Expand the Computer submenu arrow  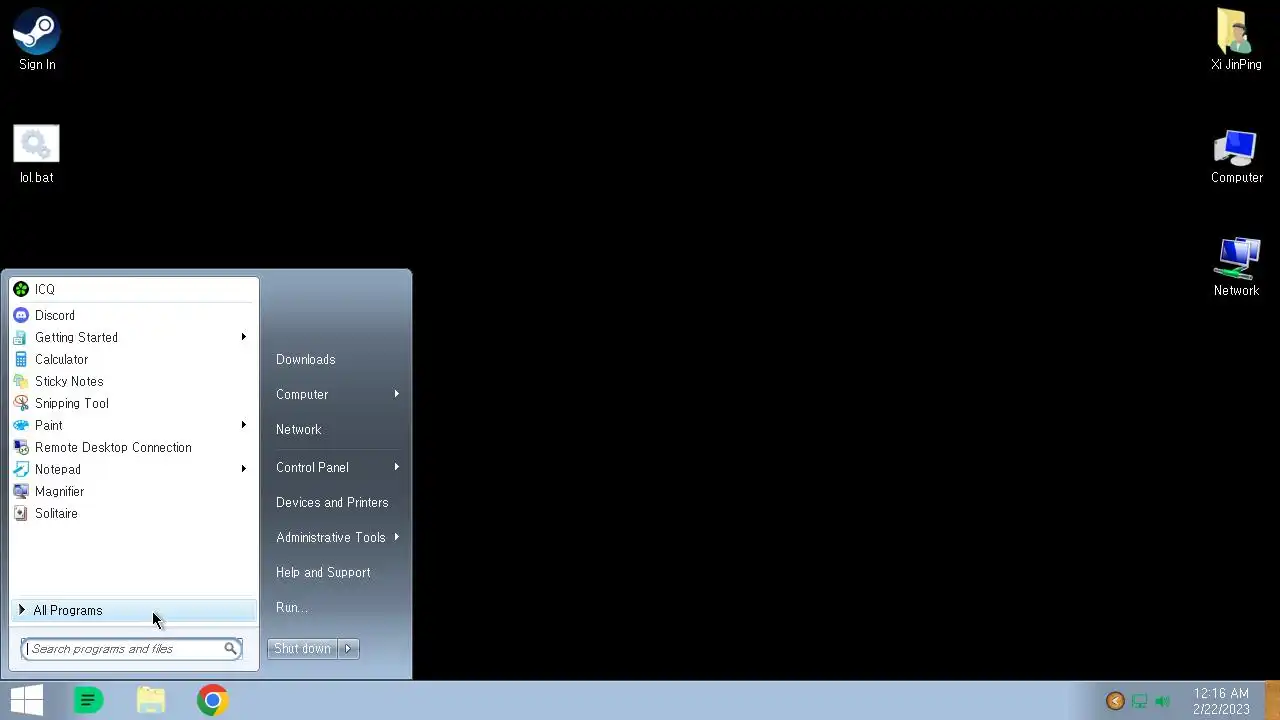point(397,394)
